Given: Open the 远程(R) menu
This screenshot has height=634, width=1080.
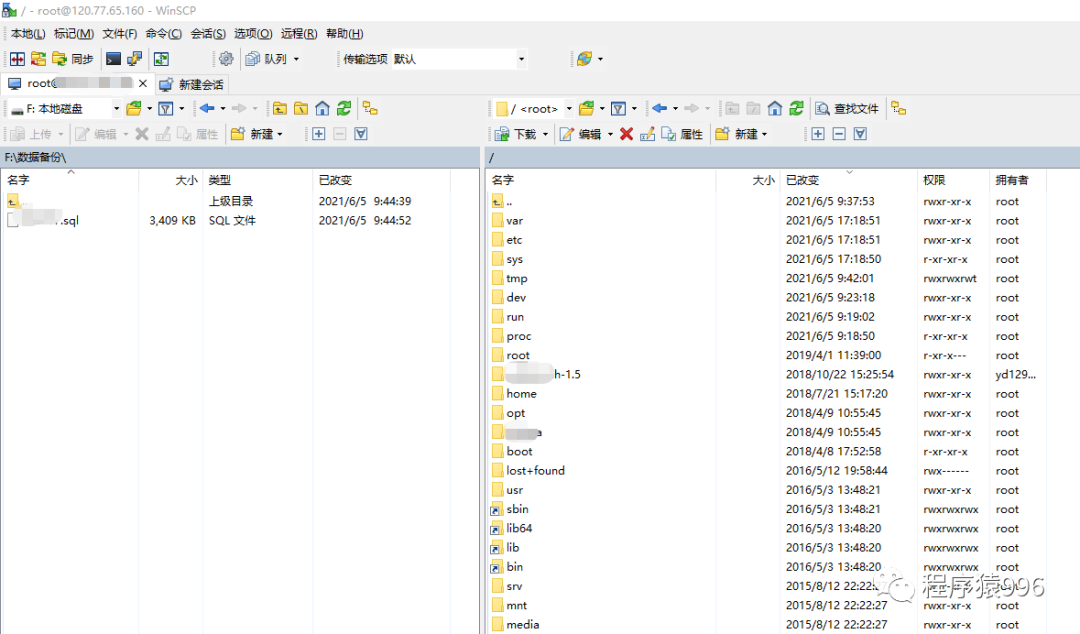Looking at the screenshot, I should coord(299,34).
